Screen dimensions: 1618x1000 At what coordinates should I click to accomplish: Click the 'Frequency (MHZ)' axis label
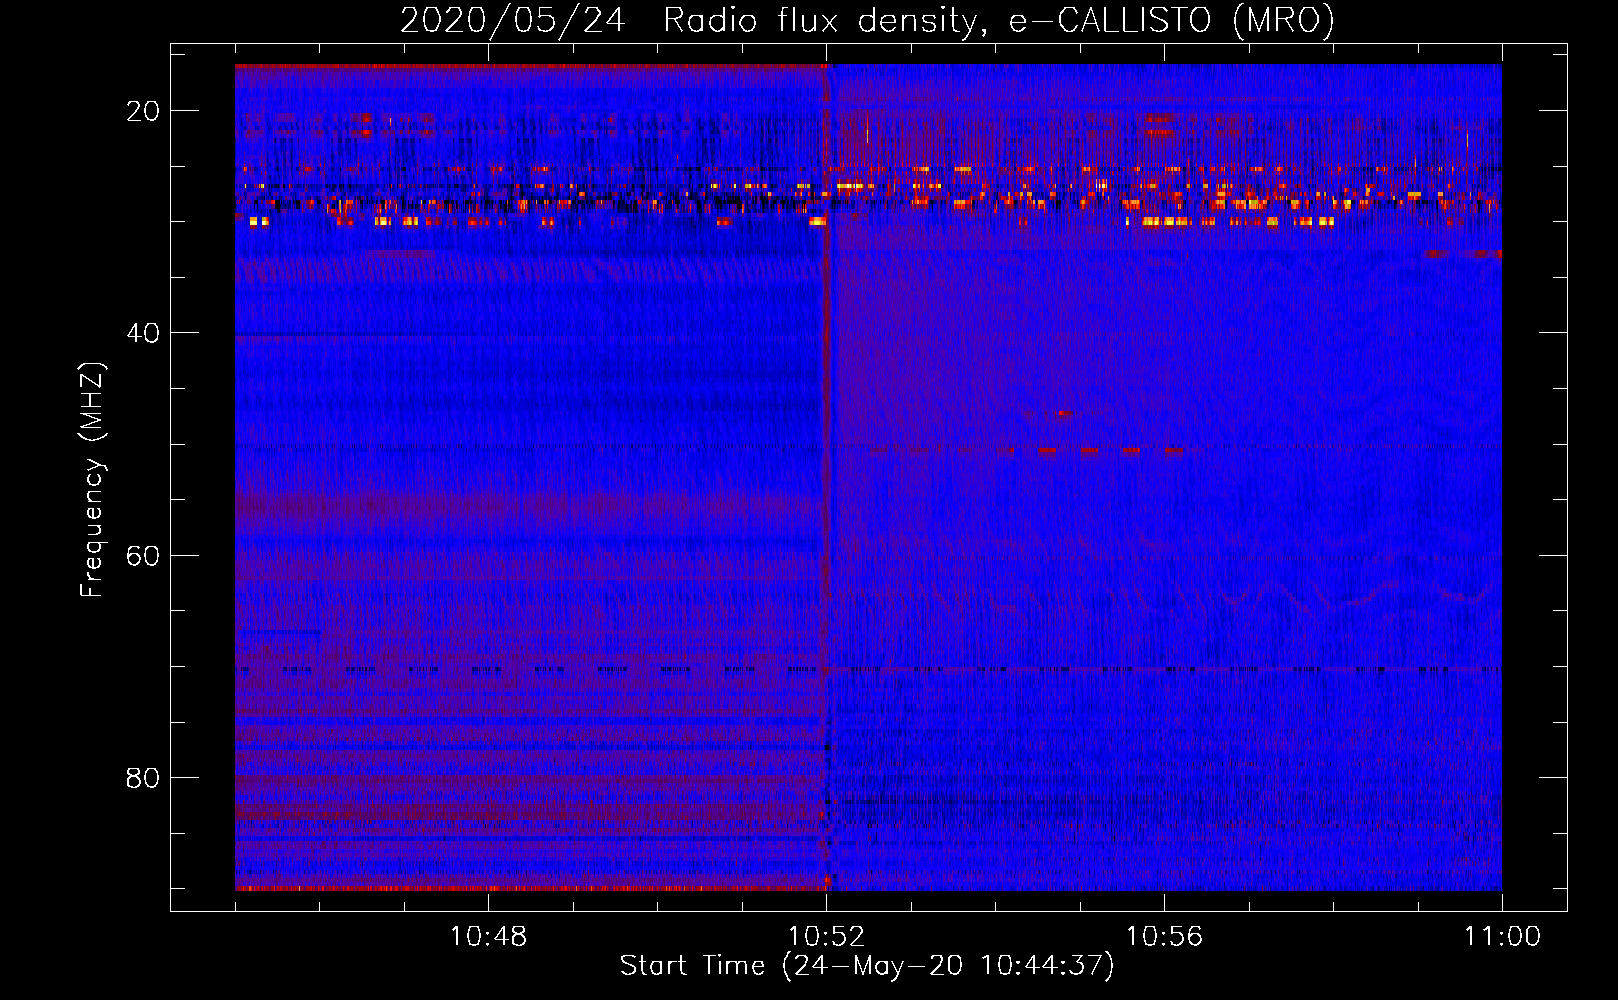tap(92, 479)
